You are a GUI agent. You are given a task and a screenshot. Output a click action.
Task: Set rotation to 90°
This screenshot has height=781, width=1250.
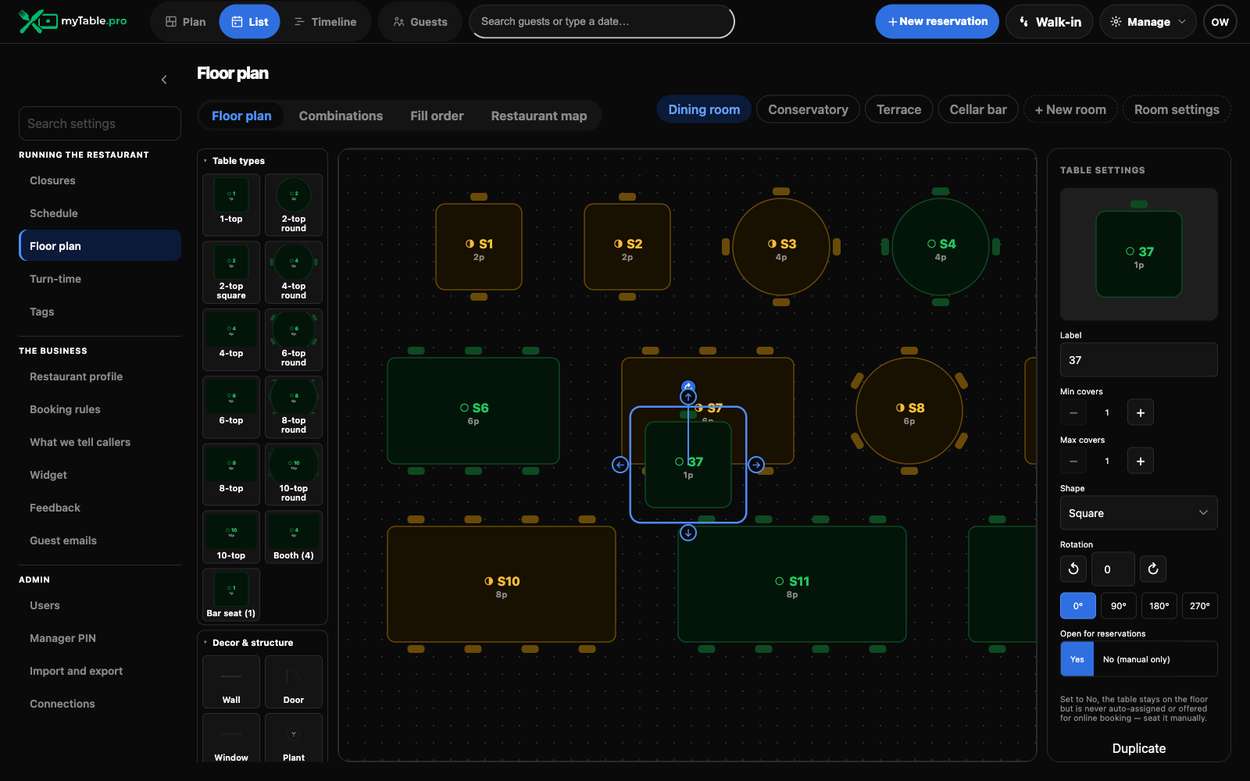point(1118,606)
